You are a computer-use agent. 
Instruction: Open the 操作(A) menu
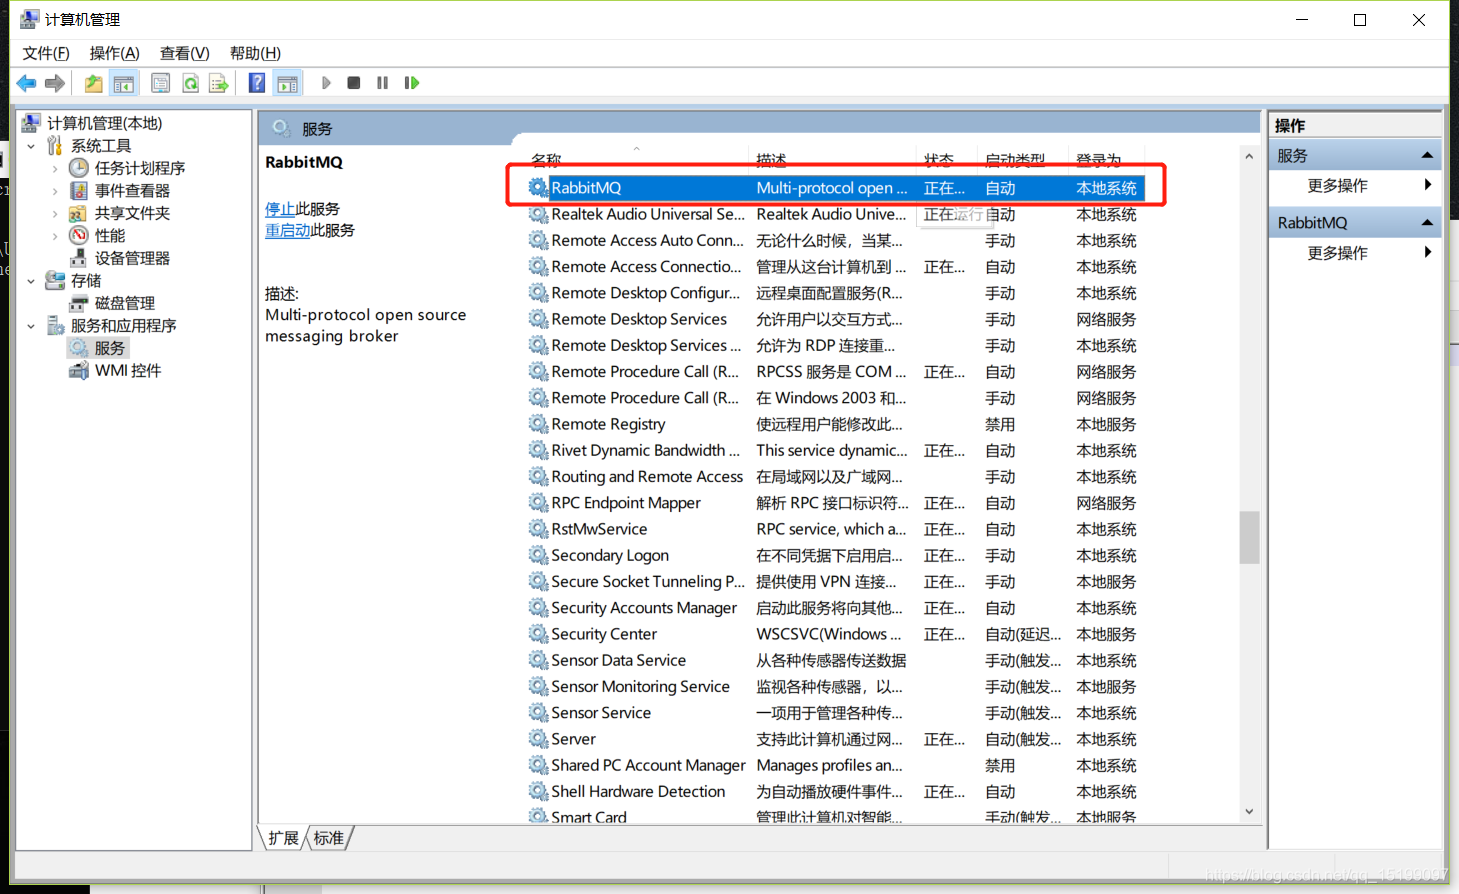point(114,53)
